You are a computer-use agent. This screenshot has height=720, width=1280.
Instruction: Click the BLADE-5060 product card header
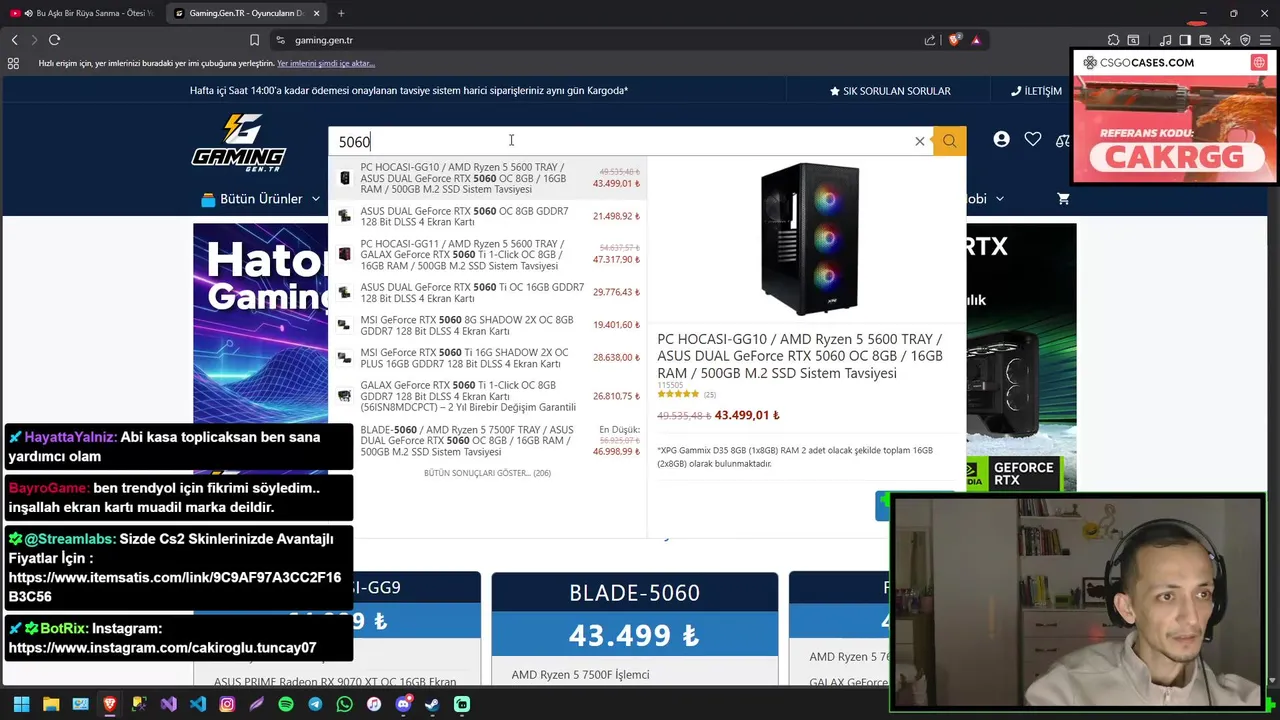pyautogui.click(x=634, y=593)
